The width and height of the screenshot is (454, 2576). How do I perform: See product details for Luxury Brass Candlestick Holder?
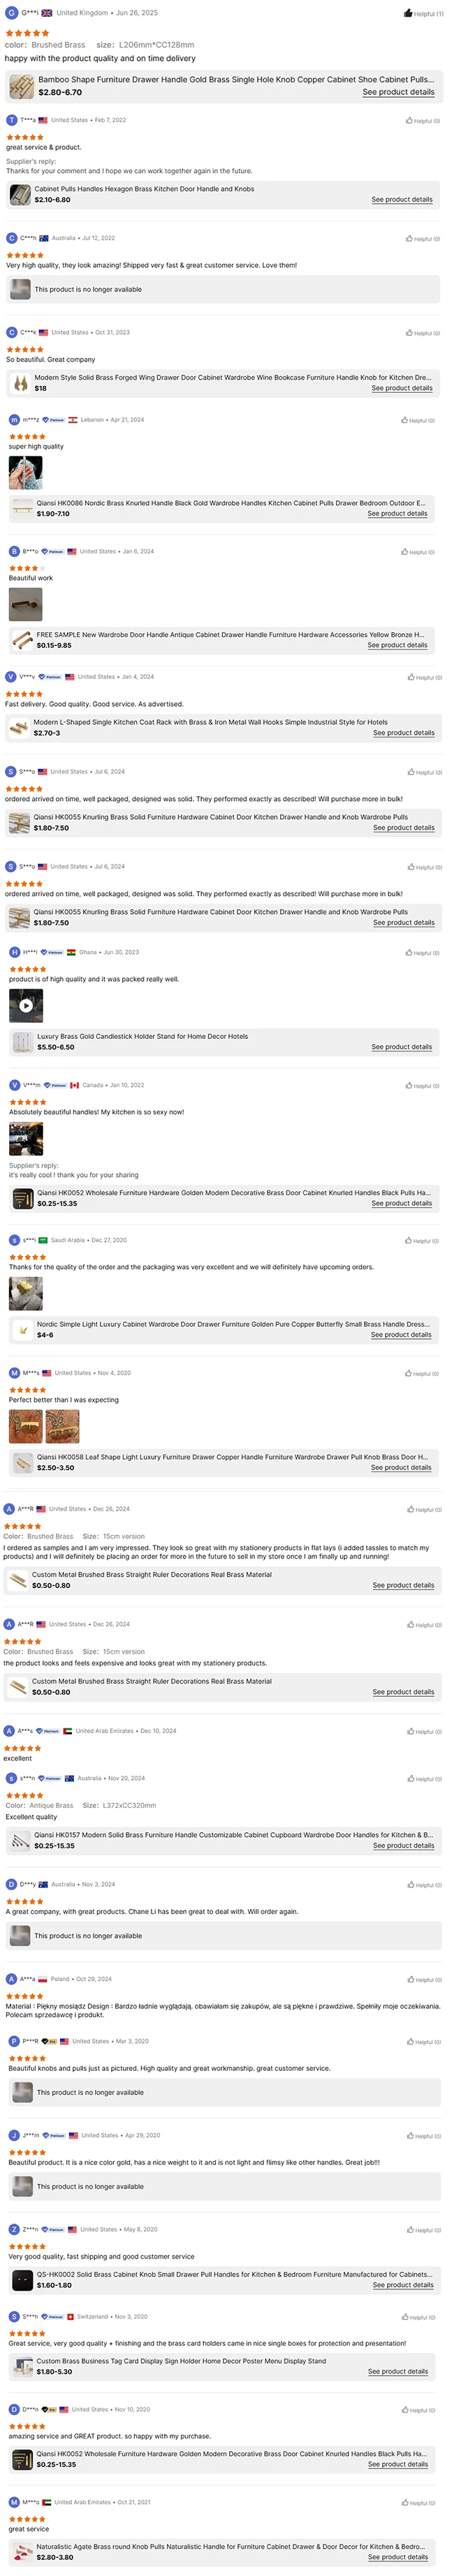(x=402, y=1047)
